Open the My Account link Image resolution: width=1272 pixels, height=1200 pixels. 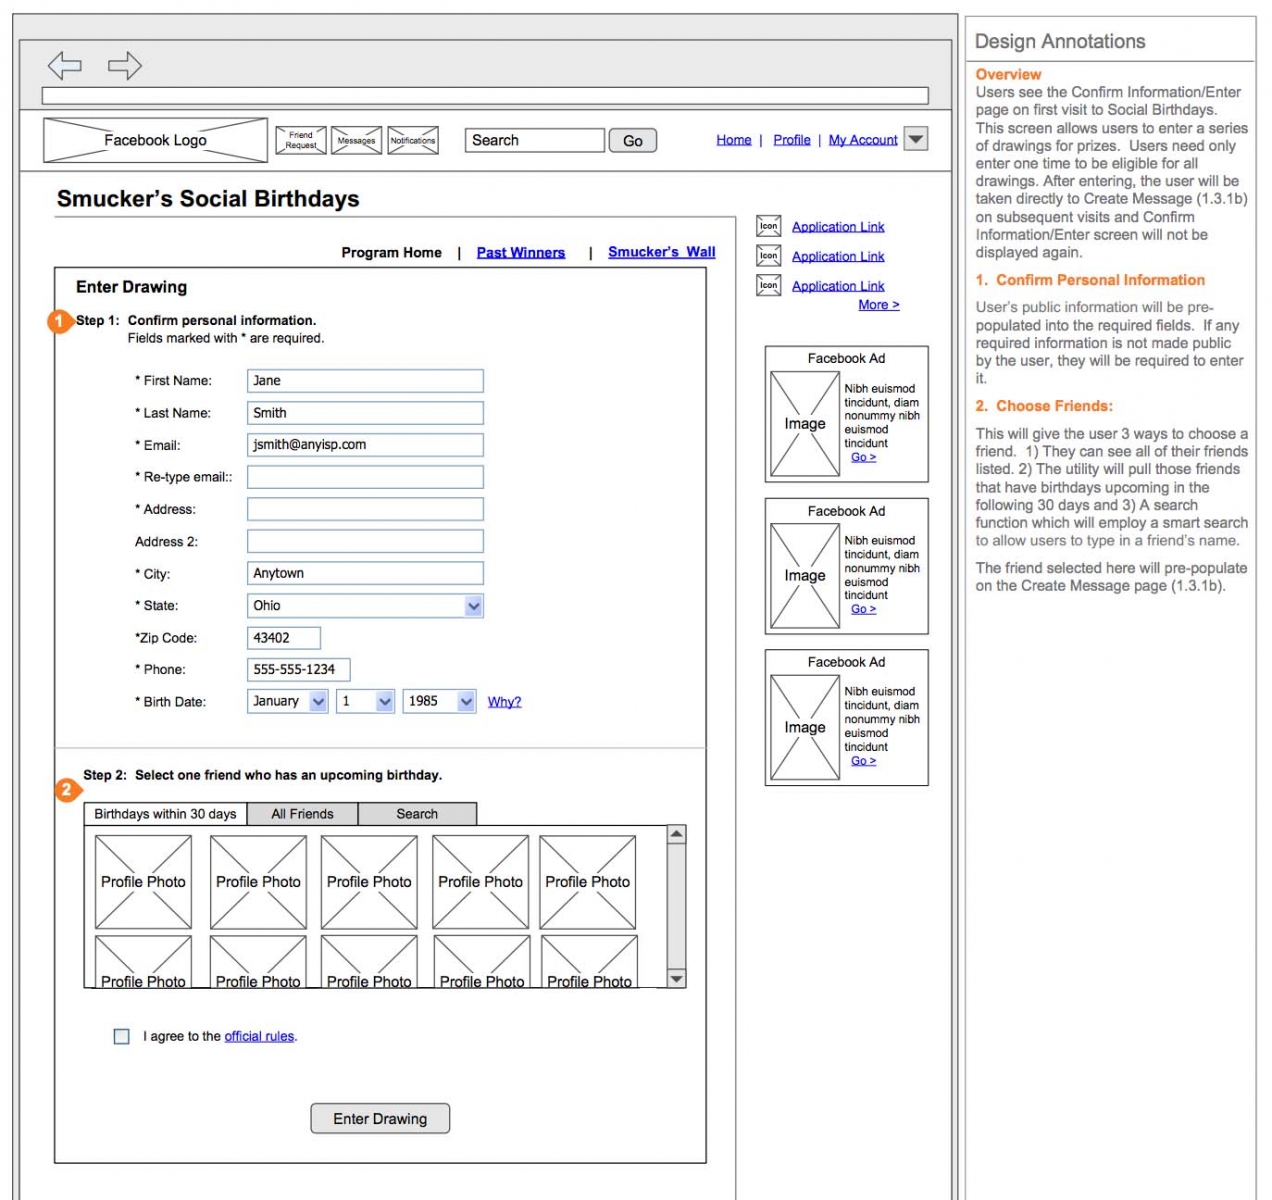tap(863, 140)
